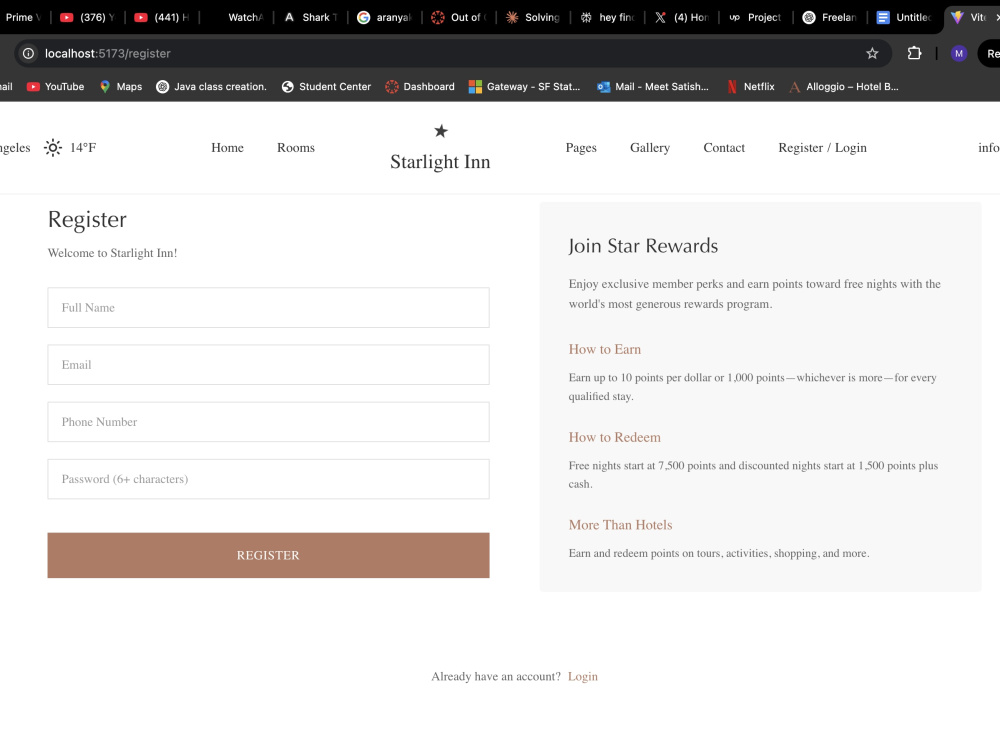Switch to the Shark tab
Viewport: 1000px width, 750px height.
(x=310, y=17)
